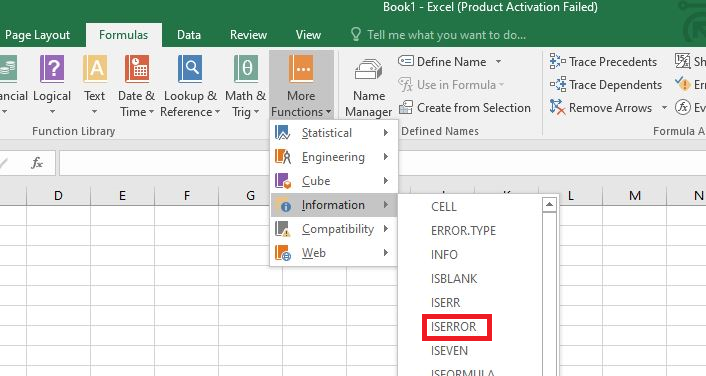Image resolution: width=706 pixels, height=376 pixels.
Task: Click the Insert Function fx icon
Action: point(37,163)
